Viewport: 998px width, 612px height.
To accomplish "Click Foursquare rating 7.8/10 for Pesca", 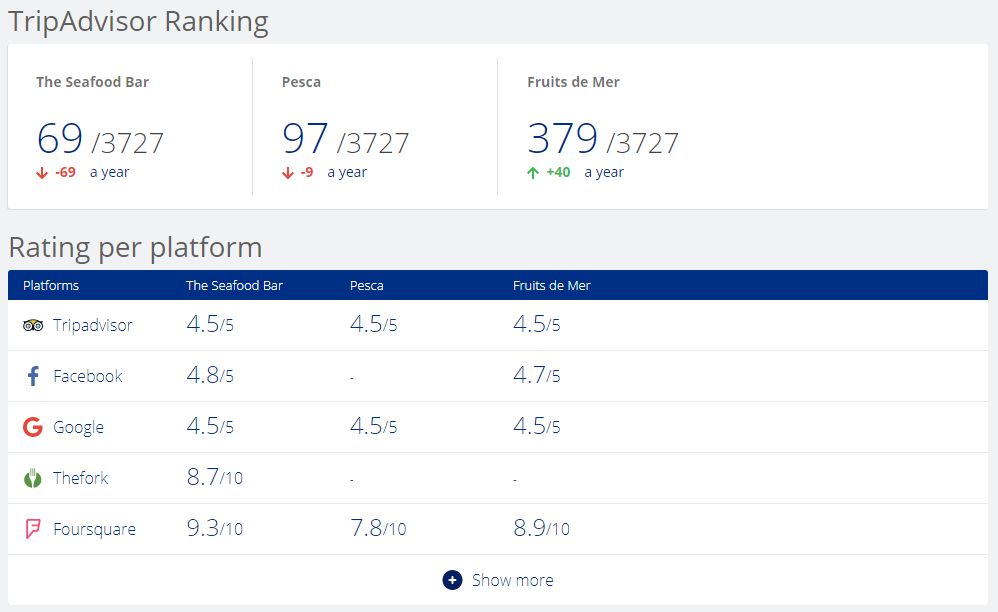I will point(378,528).
